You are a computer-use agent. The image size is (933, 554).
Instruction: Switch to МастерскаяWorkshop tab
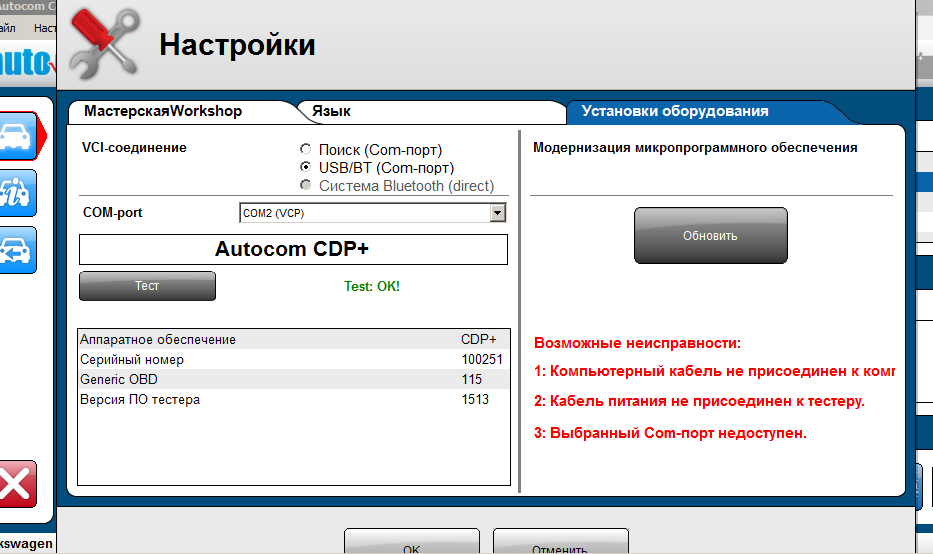click(163, 111)
